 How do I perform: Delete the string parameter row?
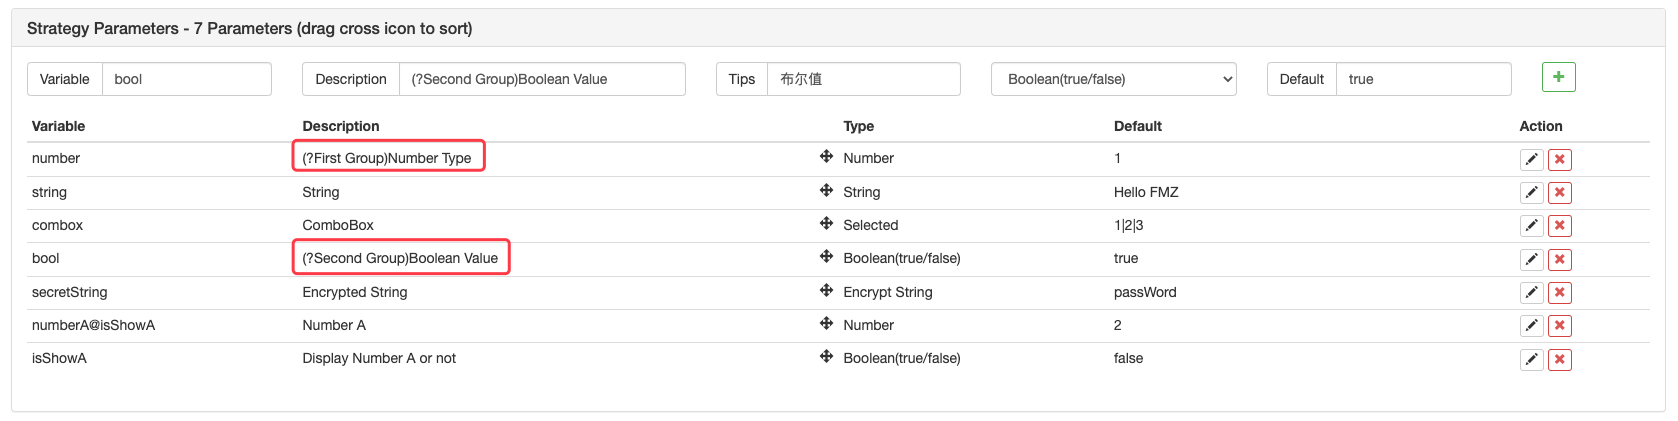tap(1559, 193)
